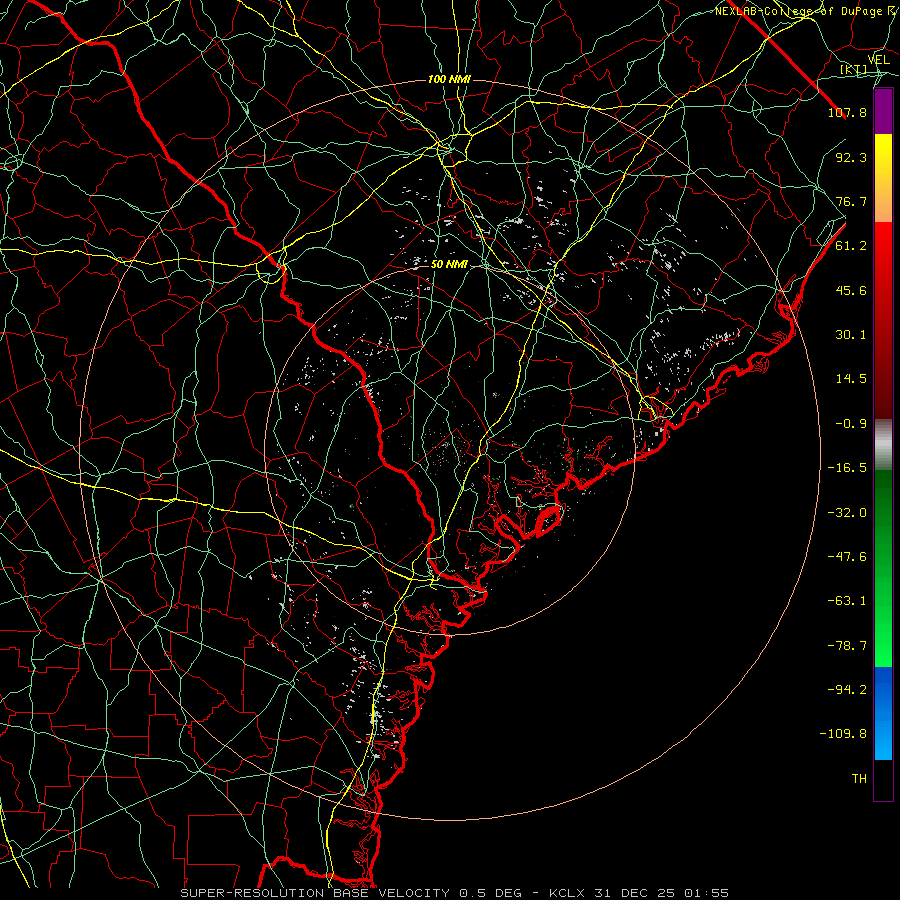
Task: Select the 76.7 scale value
Action: click(851, 201)
